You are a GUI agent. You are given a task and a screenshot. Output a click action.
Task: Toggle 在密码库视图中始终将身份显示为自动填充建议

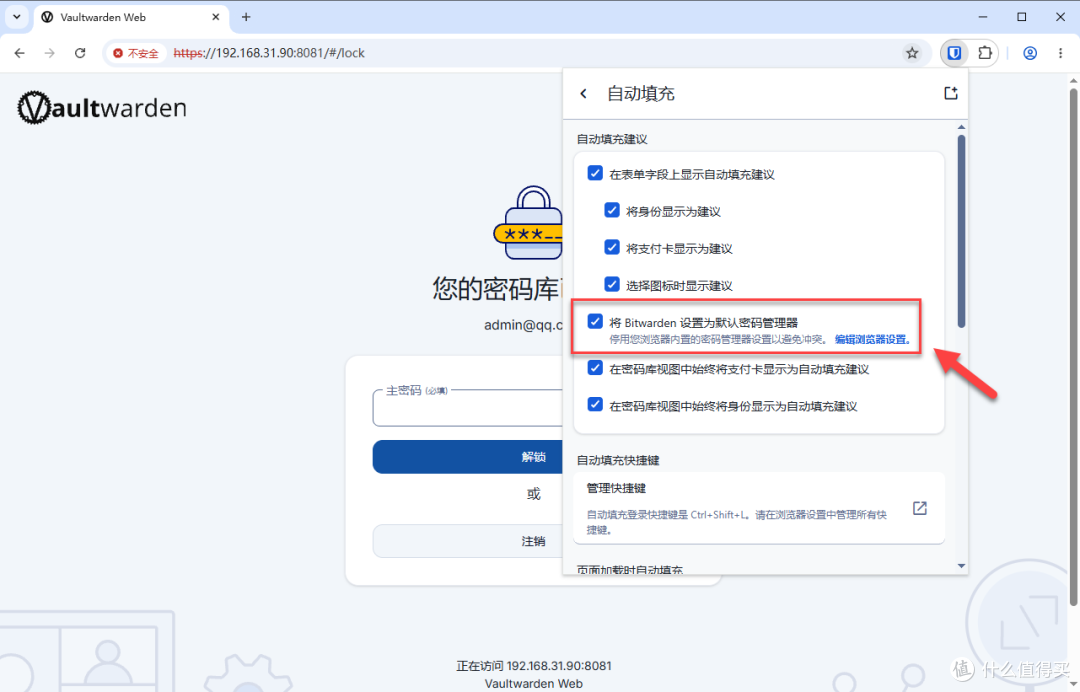pyautogui.click(x=595, y=405)
